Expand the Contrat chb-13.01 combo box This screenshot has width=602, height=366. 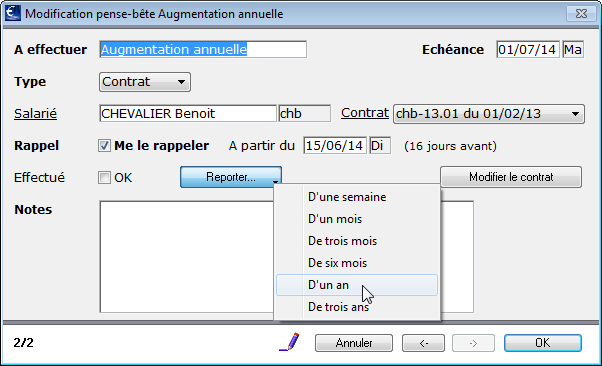[x=489, y=114]
